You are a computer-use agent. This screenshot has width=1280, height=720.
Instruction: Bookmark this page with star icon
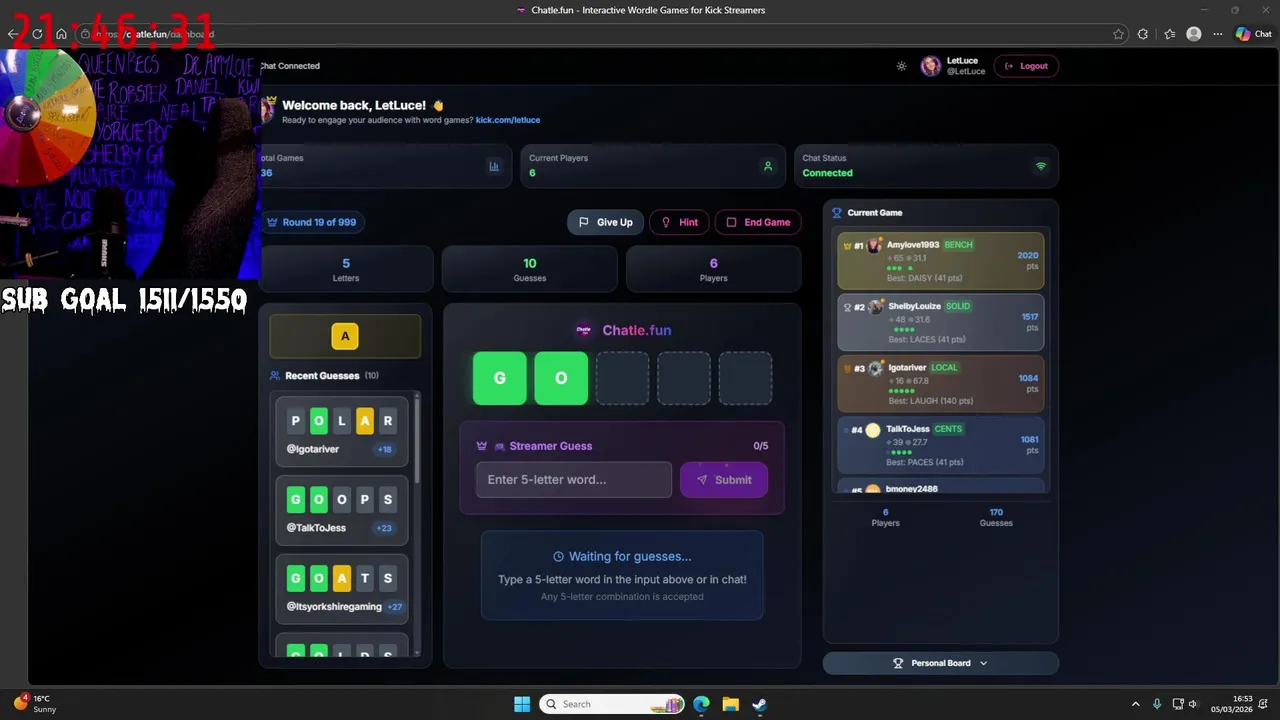(x=1118, y=34)
